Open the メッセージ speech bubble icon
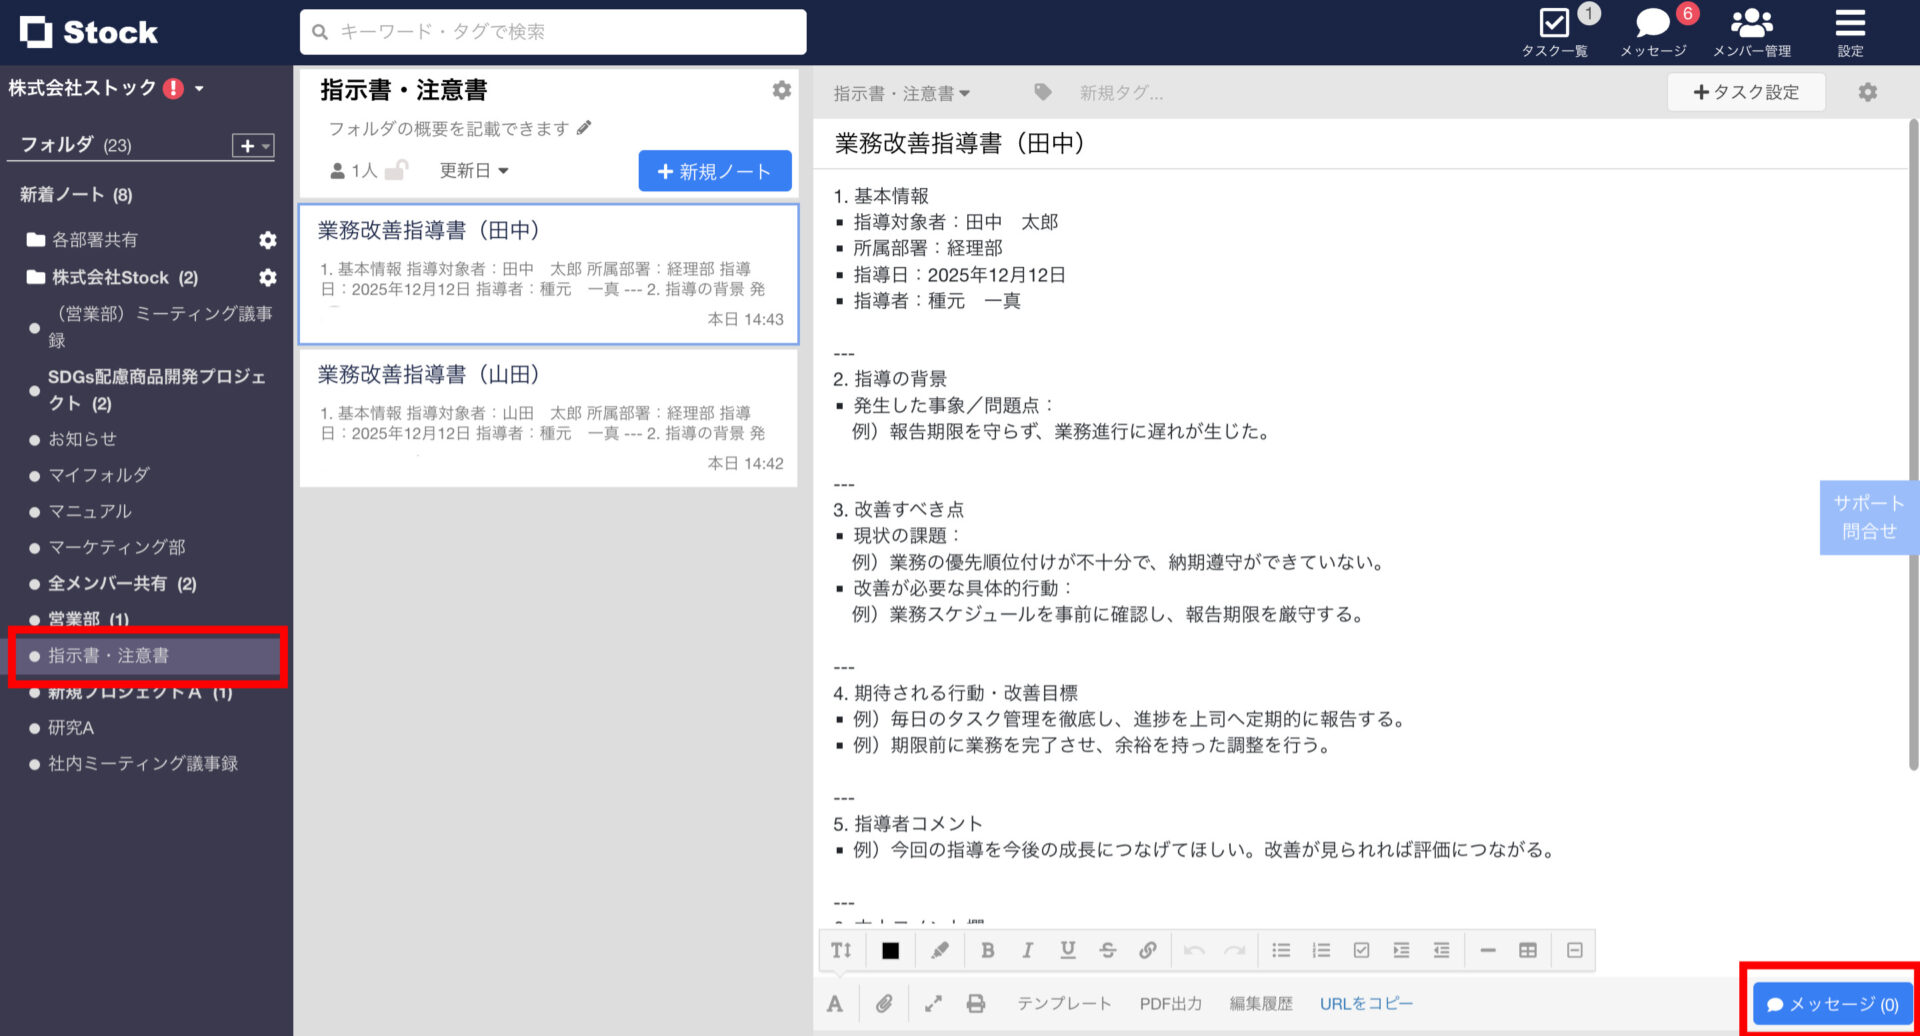Image resolution: width=1920 pixels, height=1036 pixels. click(x=1651, y=20)
